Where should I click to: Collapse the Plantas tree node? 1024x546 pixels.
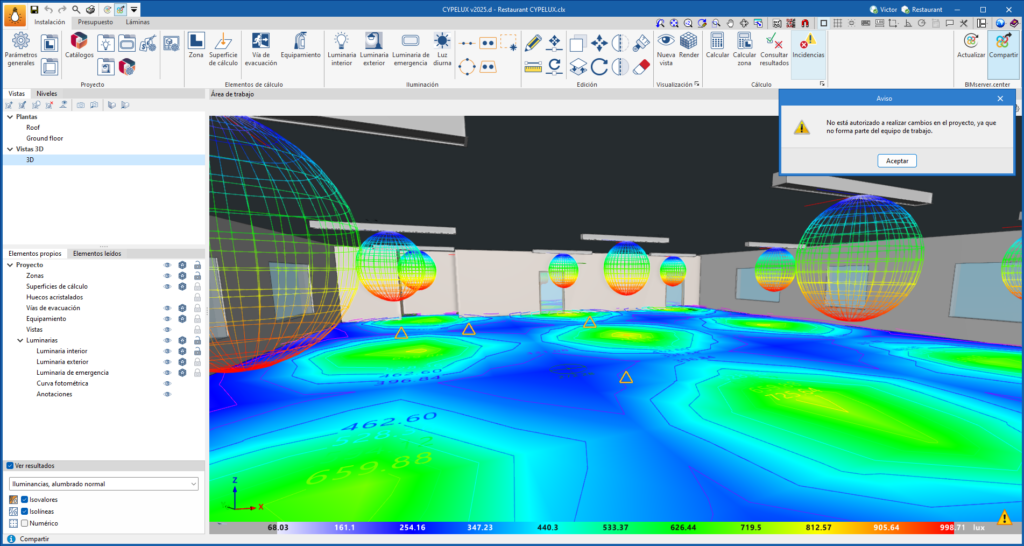tap(10, 117)
